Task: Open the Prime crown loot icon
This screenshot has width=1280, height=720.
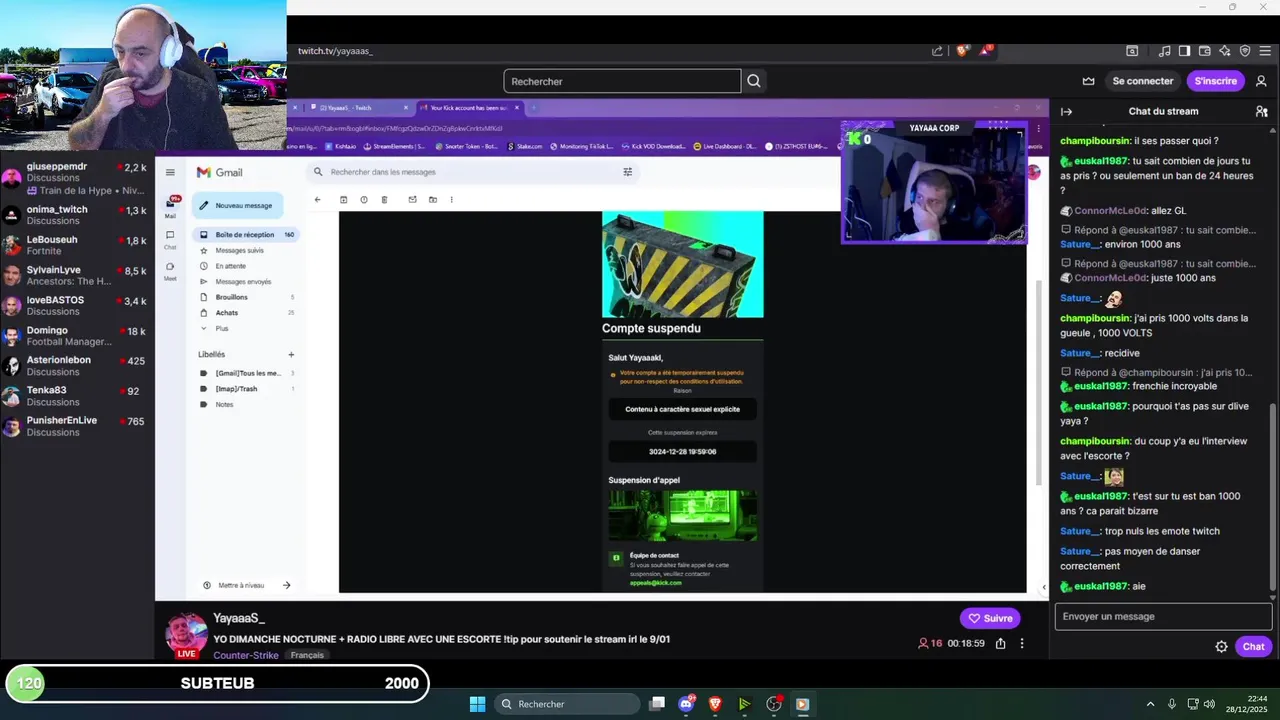Action: click(x=1088, y=81)
